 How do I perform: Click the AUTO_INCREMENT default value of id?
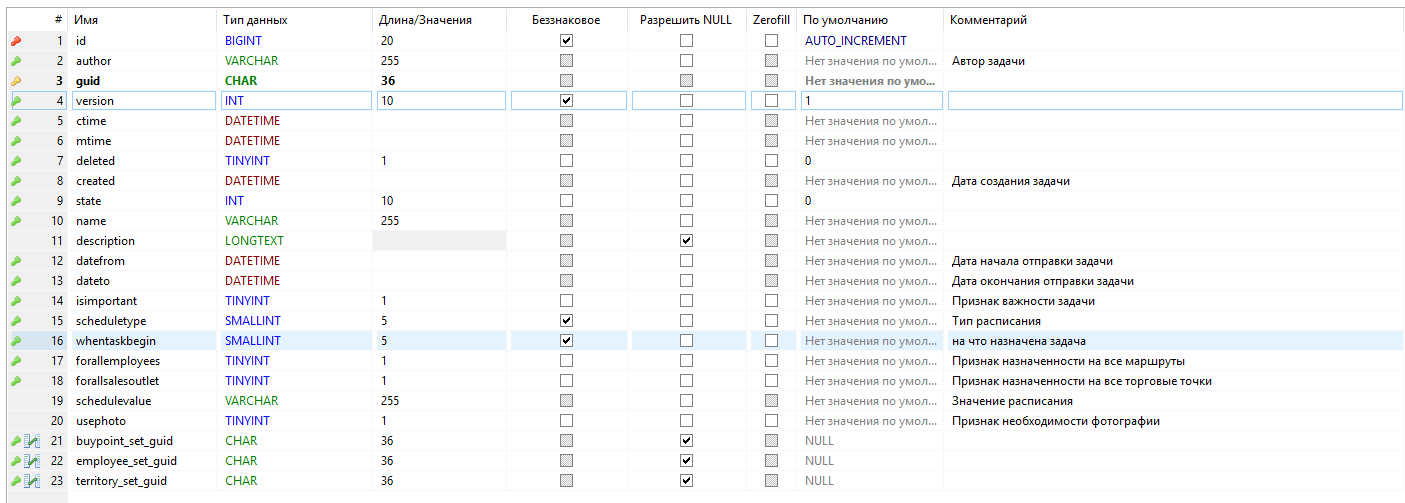(856, 41)
